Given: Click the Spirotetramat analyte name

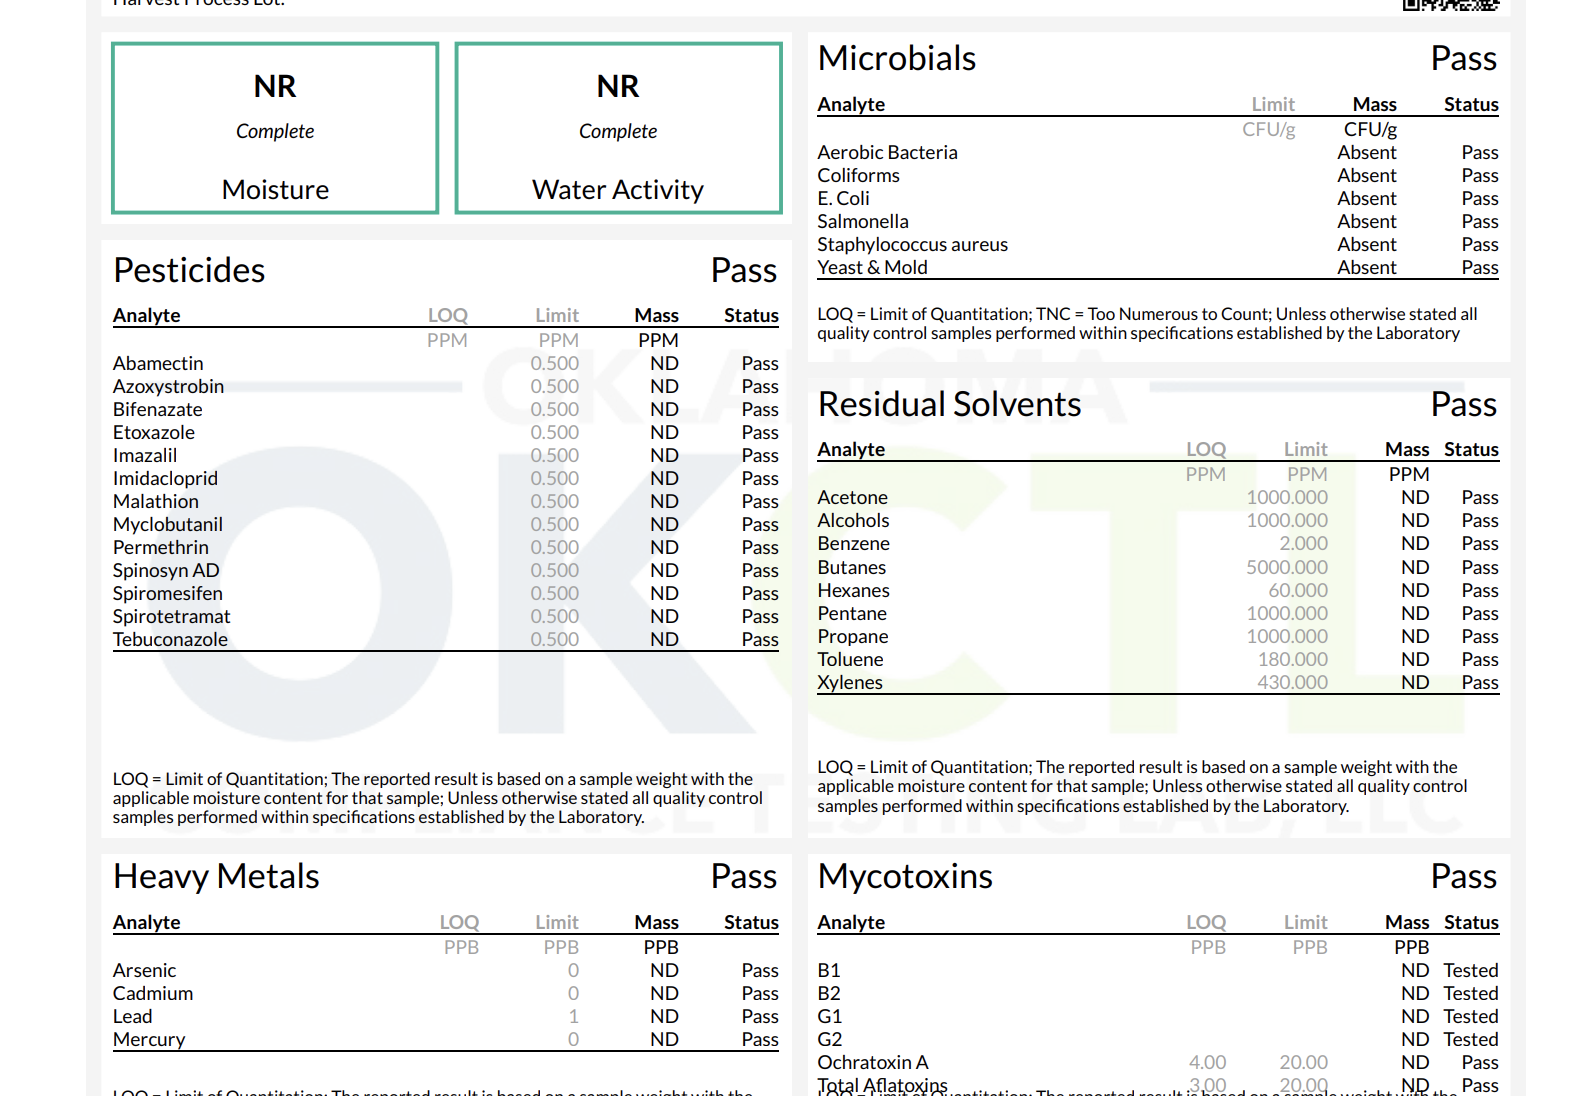Looking at the screenshot, I should pos(171,616).
